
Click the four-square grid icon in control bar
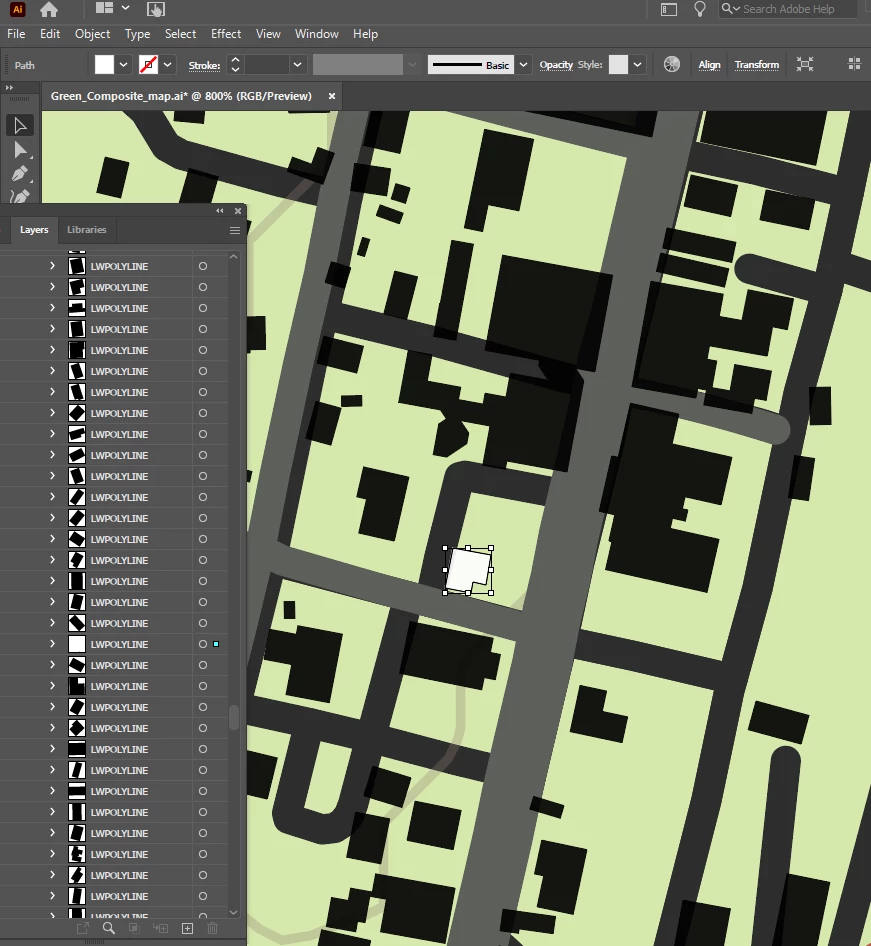point(855,64)
